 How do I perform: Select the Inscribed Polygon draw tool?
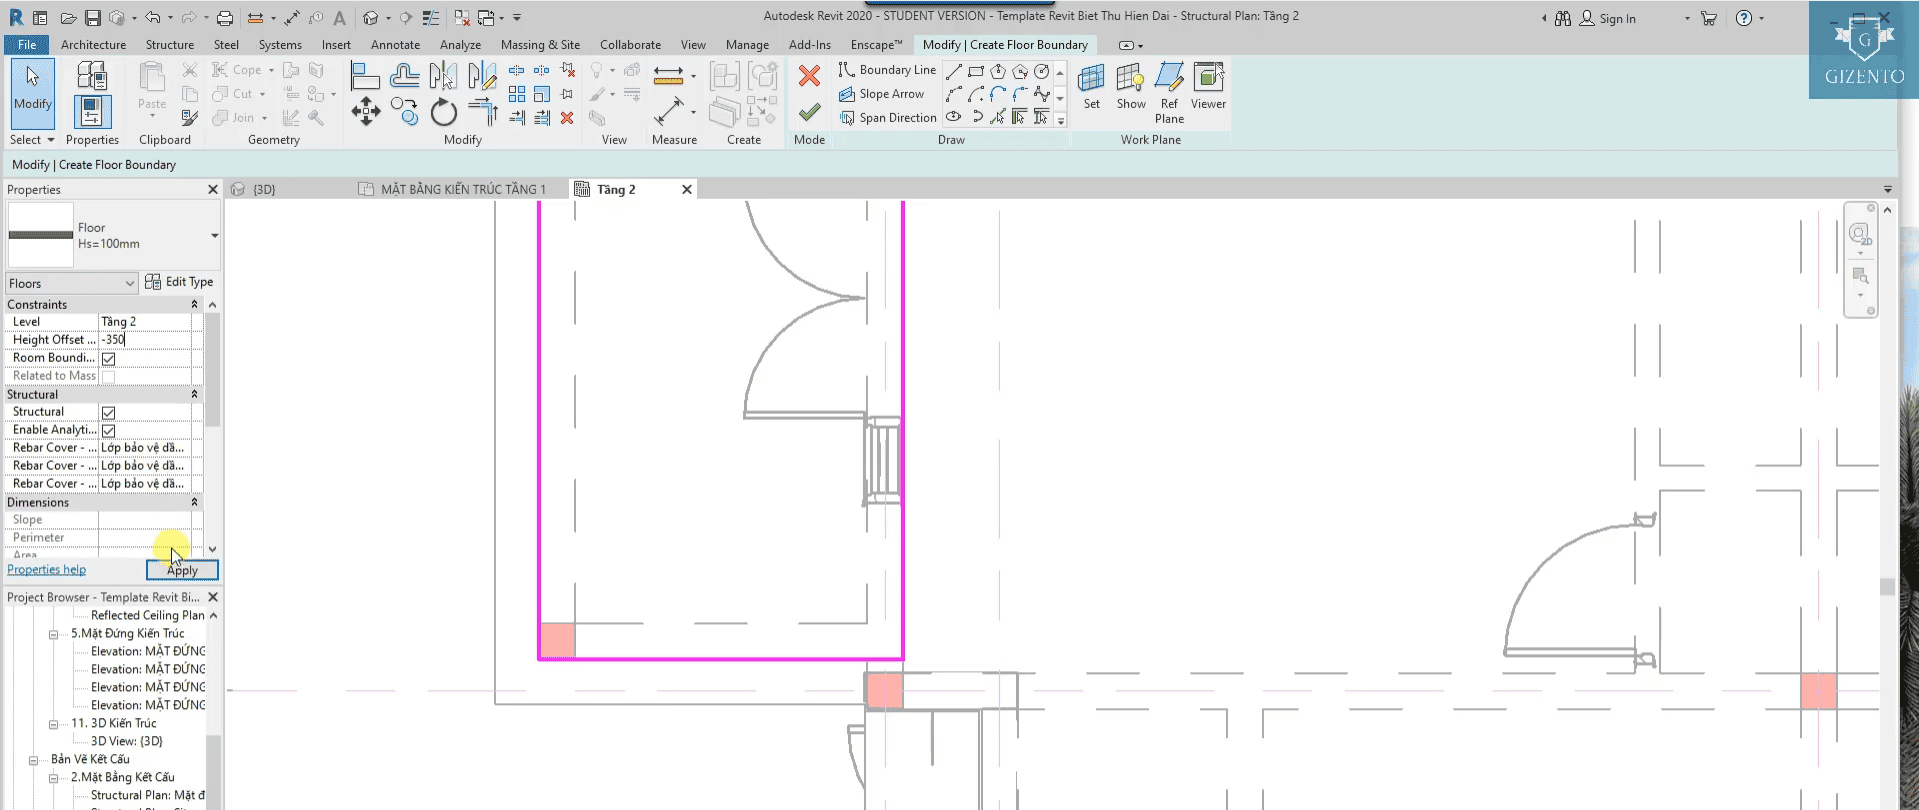coord(998,71)
